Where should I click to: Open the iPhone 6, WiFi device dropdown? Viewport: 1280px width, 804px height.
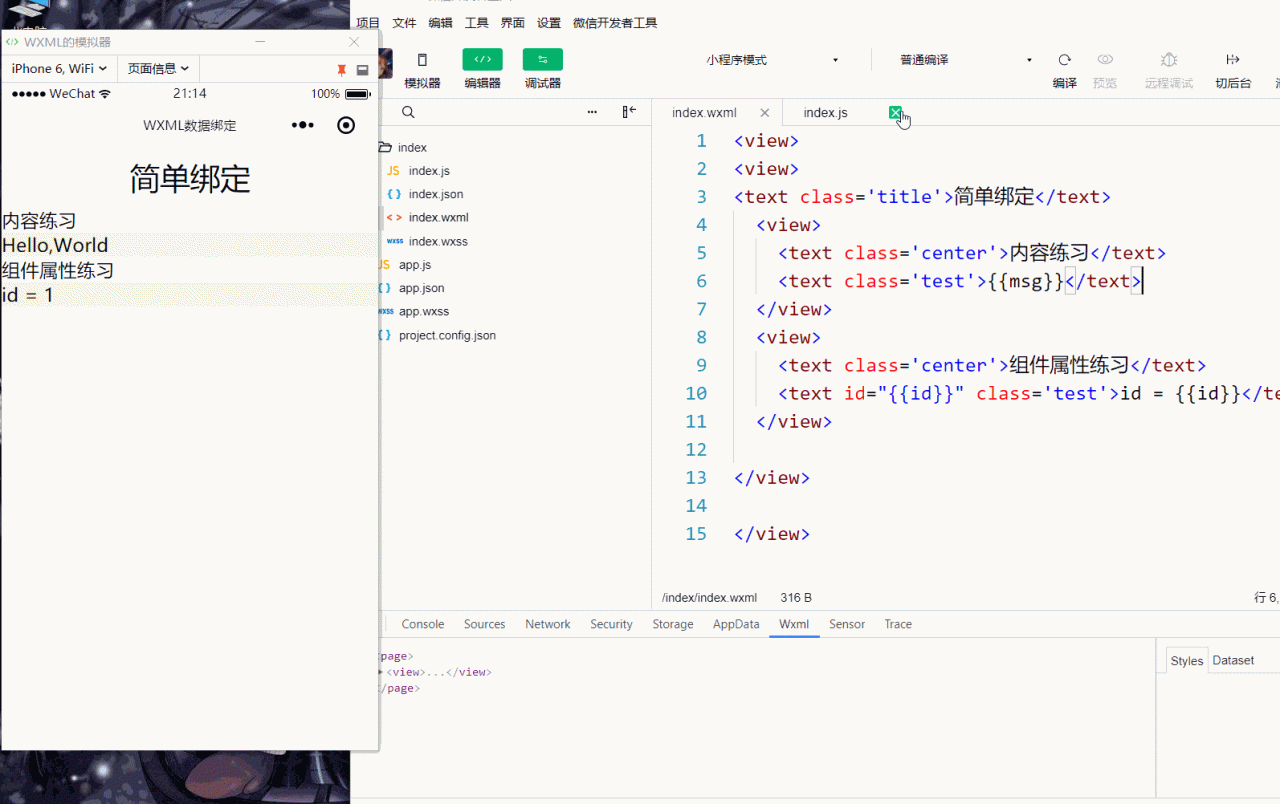point(59,69)
